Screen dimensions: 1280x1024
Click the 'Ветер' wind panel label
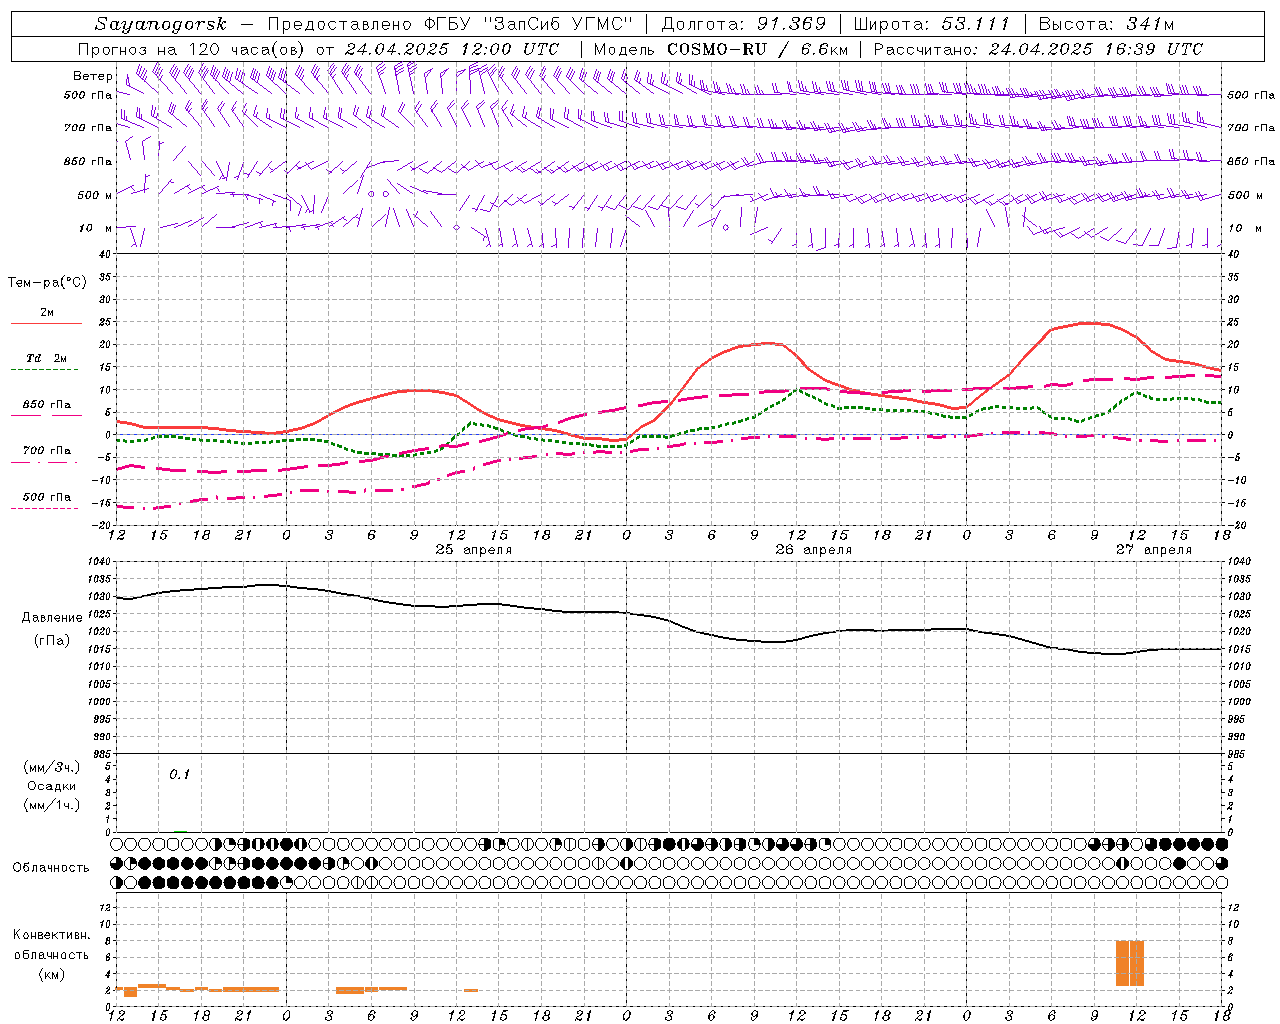click(x=93, y=76)
